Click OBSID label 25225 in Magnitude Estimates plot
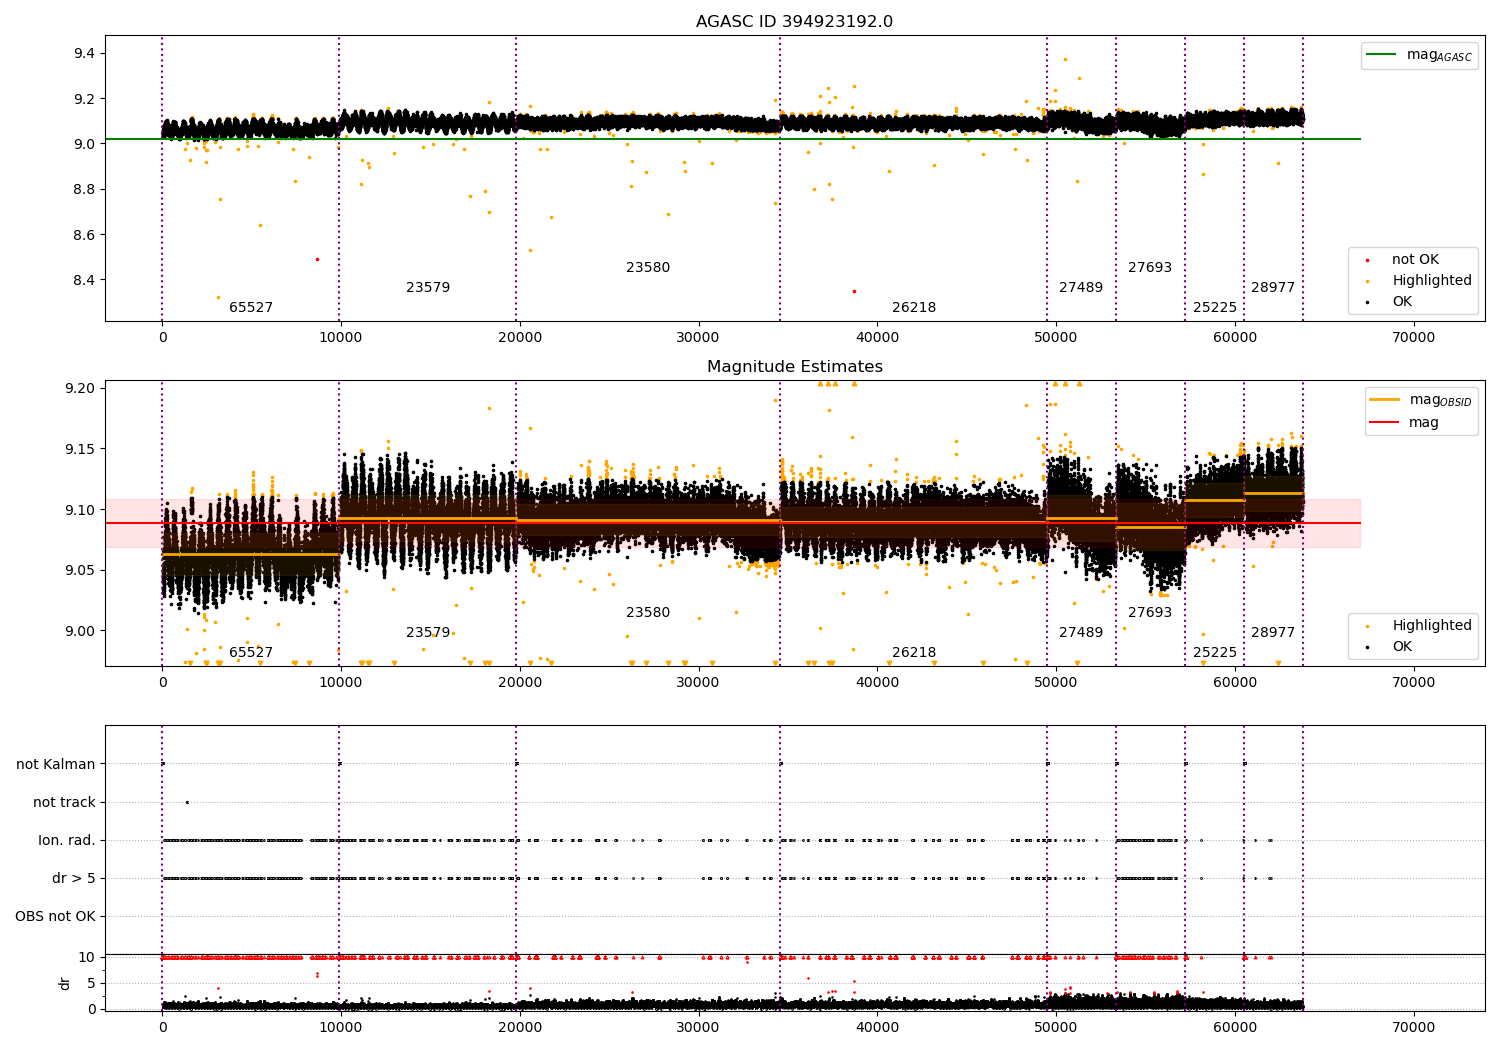This screenshot has width=1500, height=1050. pyautogui.click(x=1215, y=653)
